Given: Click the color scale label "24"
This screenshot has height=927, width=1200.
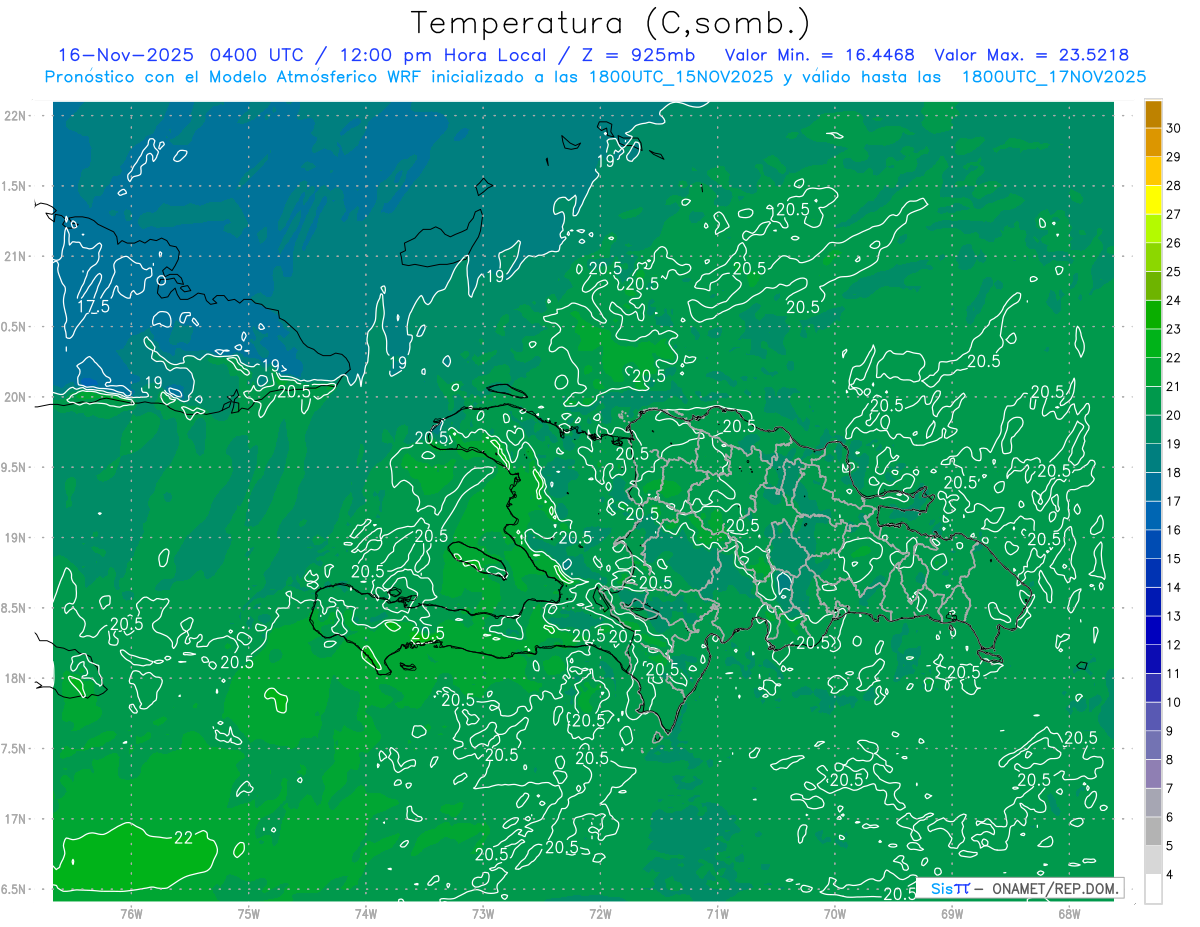Looking at the screenshot, I should coord(1174,300).
